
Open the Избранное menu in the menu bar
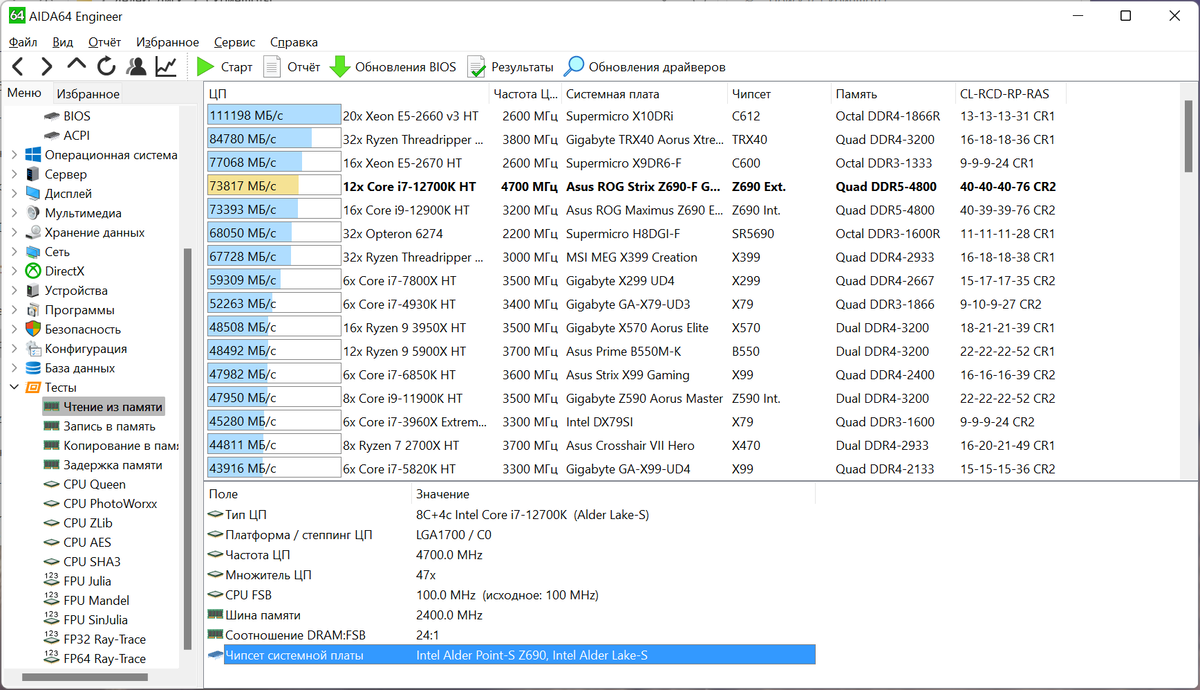[167, 42]
